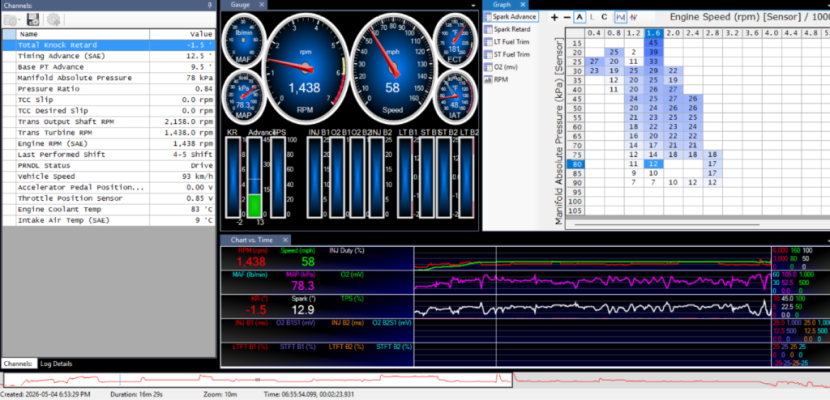Switch to the Graph tab
The height and width of the screenshot is (400, 830).
502,5
